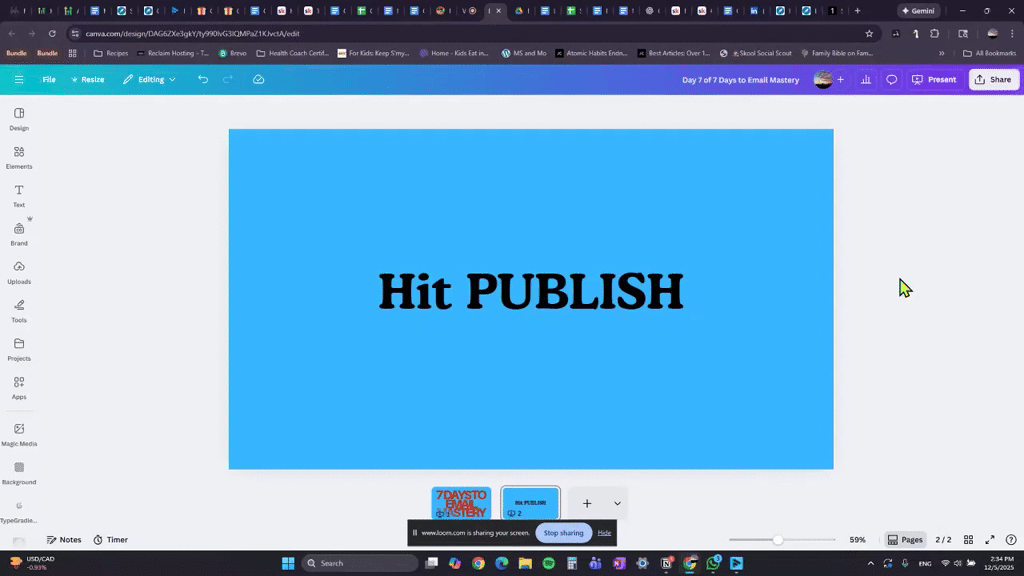This screenshot has width=1024, height=576.
Task: Open the Apps panel
Action: click(18, 388)
